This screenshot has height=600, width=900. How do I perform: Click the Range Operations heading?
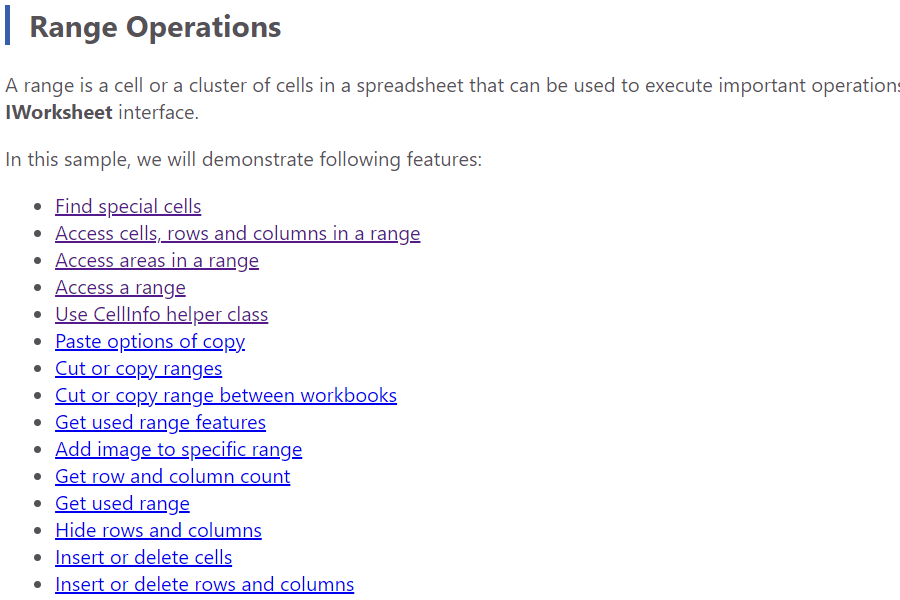(155, 27)
